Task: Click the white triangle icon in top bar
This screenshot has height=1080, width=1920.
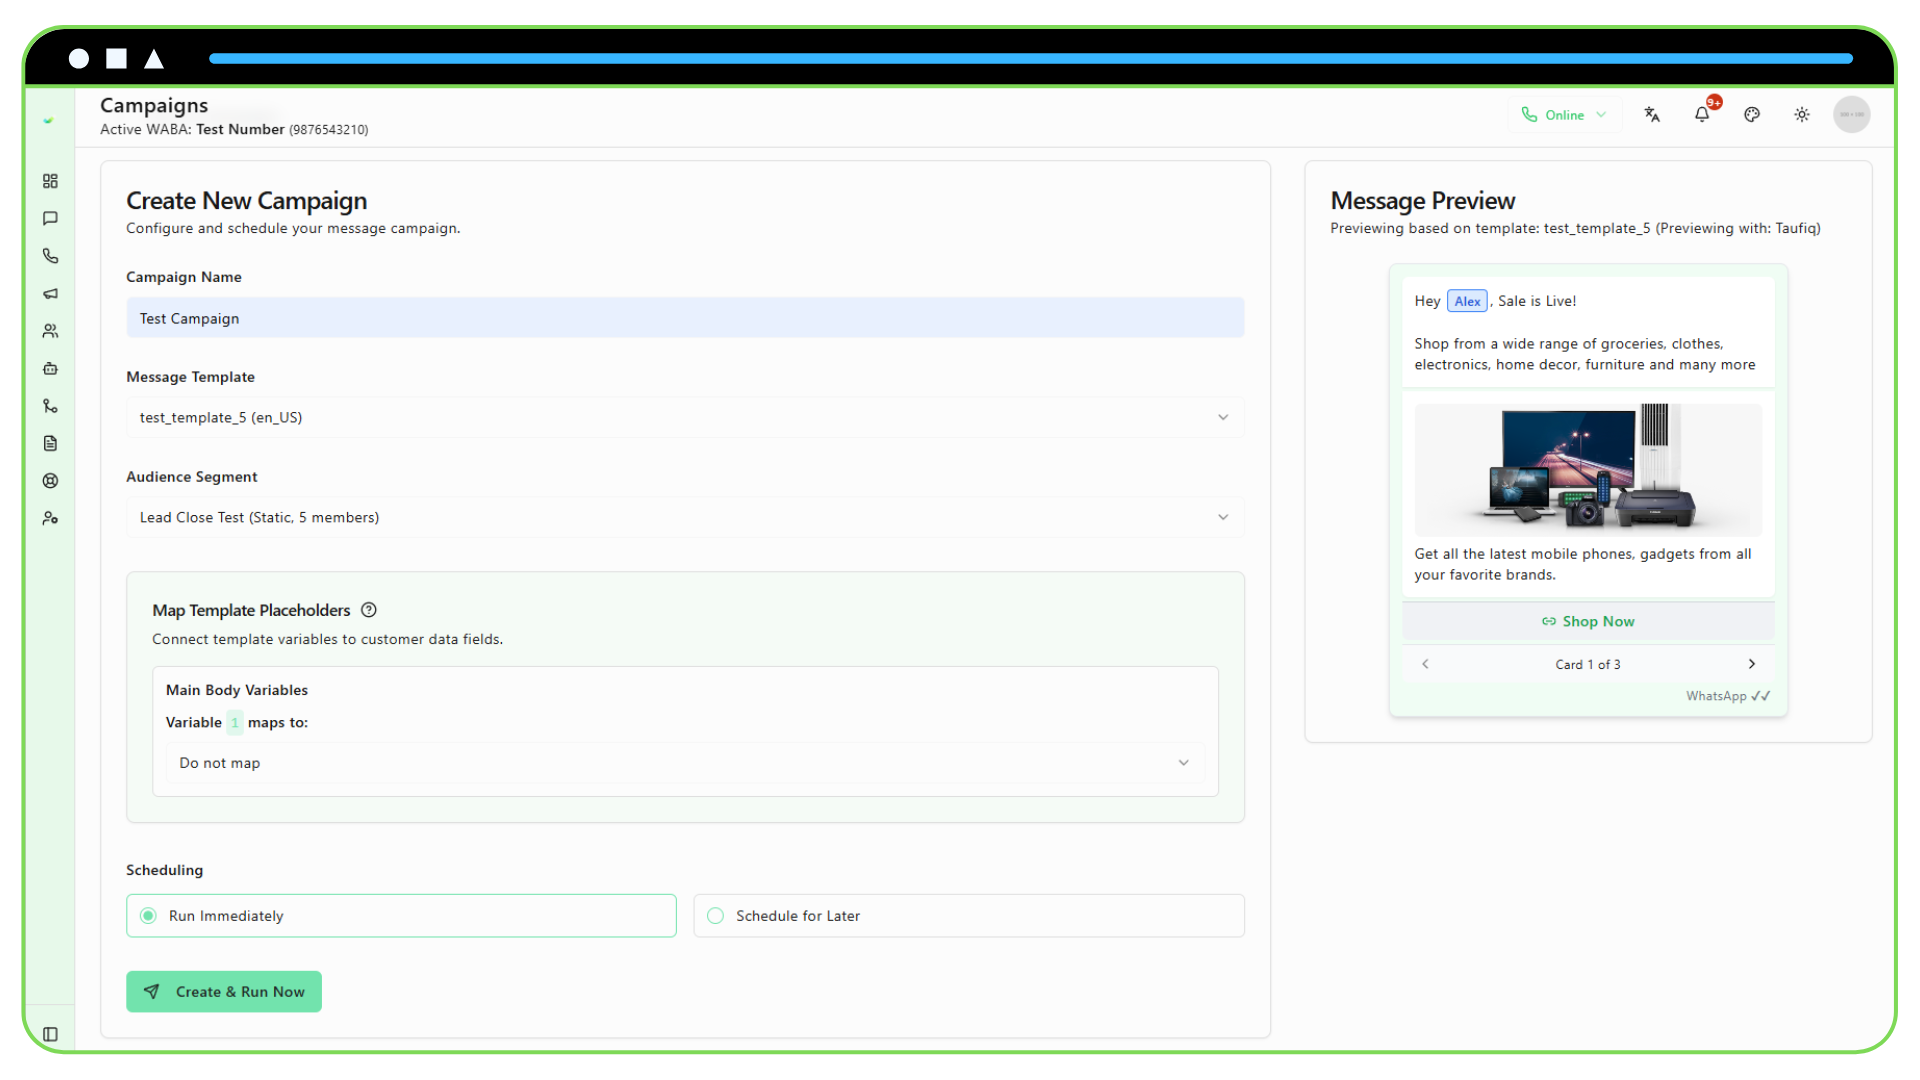Action: pyautogui.click(x=154, y=59)
